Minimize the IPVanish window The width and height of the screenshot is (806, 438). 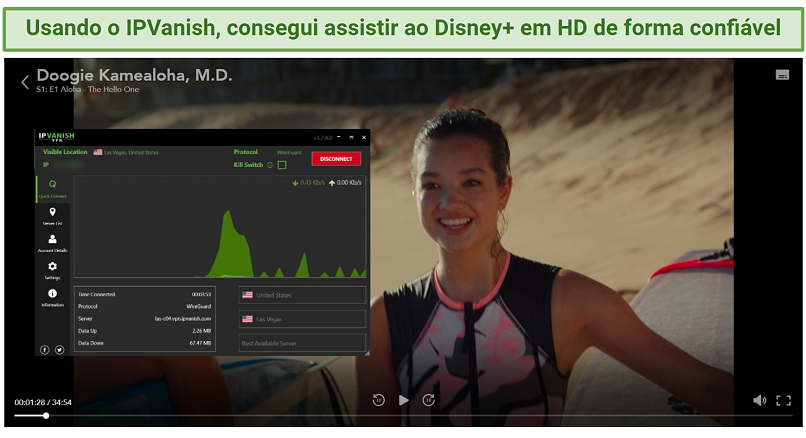tap(339, 137)
